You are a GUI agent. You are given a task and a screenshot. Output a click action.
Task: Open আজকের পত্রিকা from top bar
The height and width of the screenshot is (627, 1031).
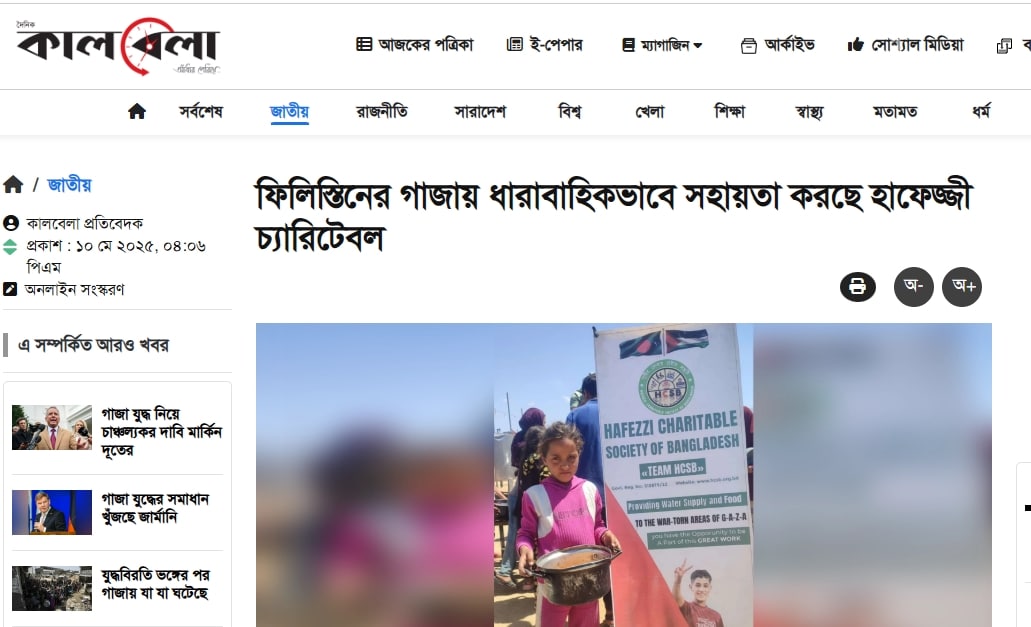[415, 45]
